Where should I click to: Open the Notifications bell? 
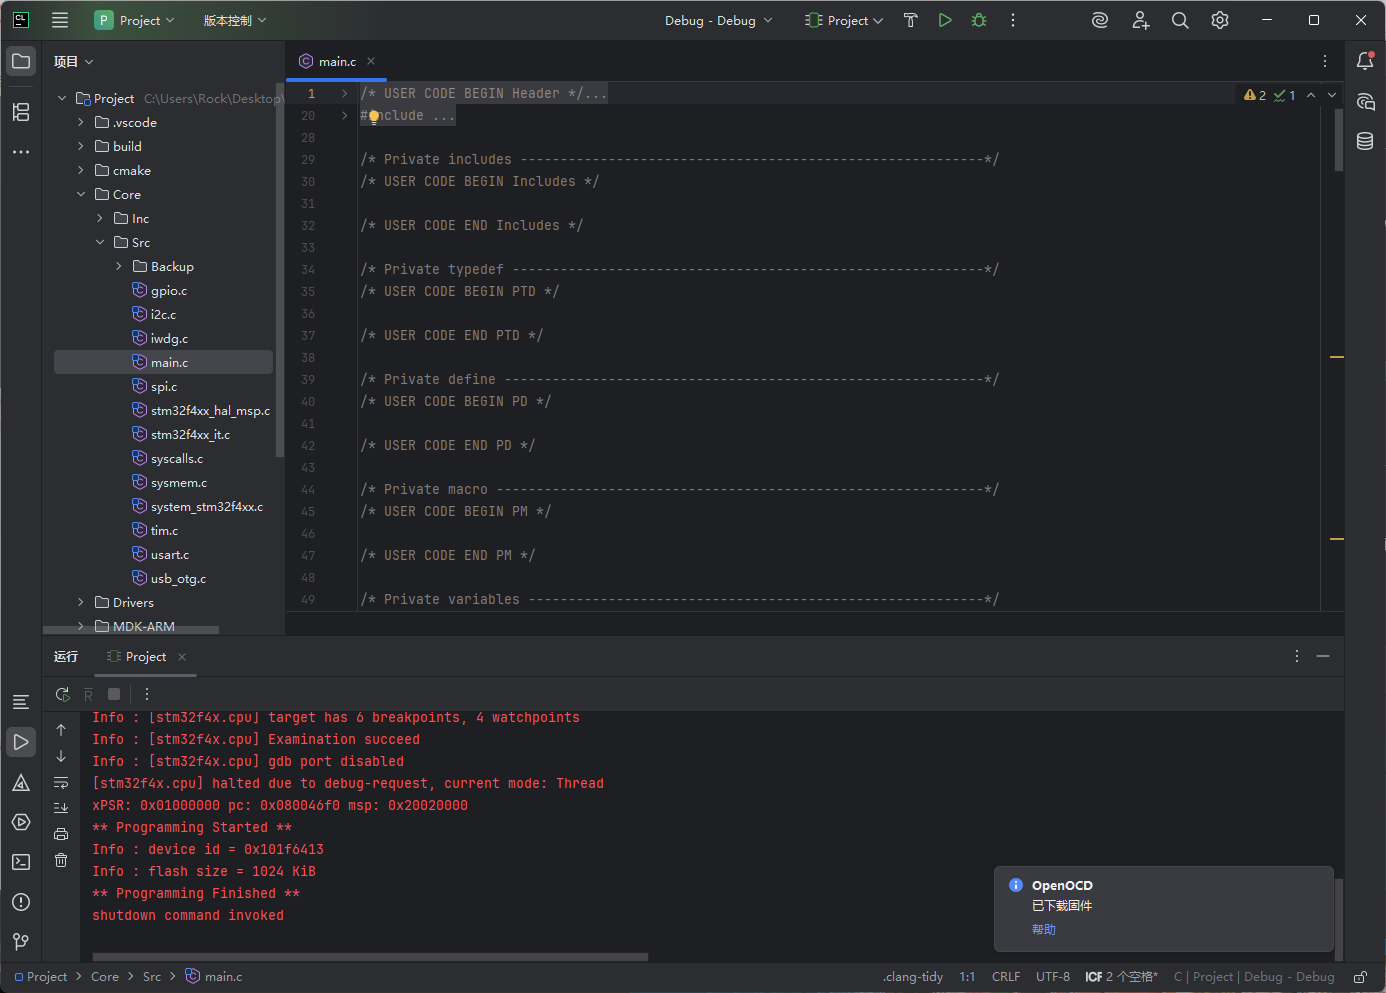(x=1365, y=61)
